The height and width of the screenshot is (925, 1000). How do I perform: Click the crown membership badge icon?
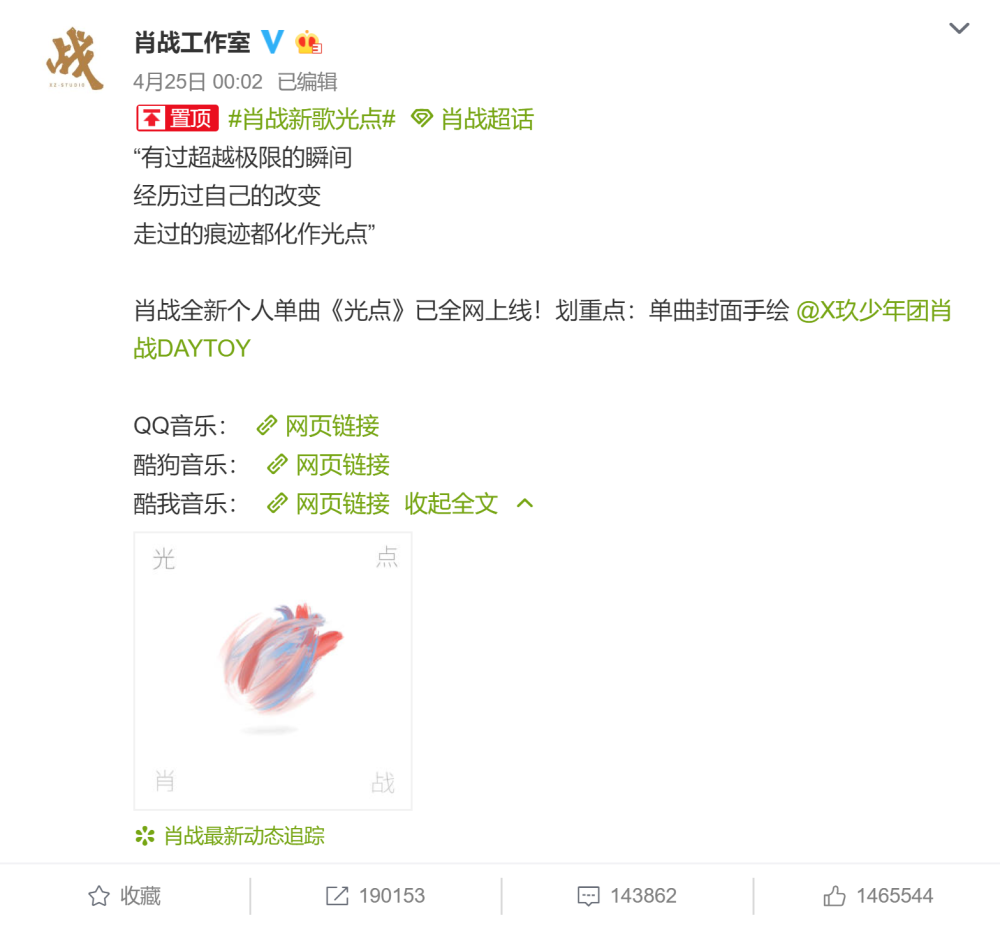click(309, 42)
